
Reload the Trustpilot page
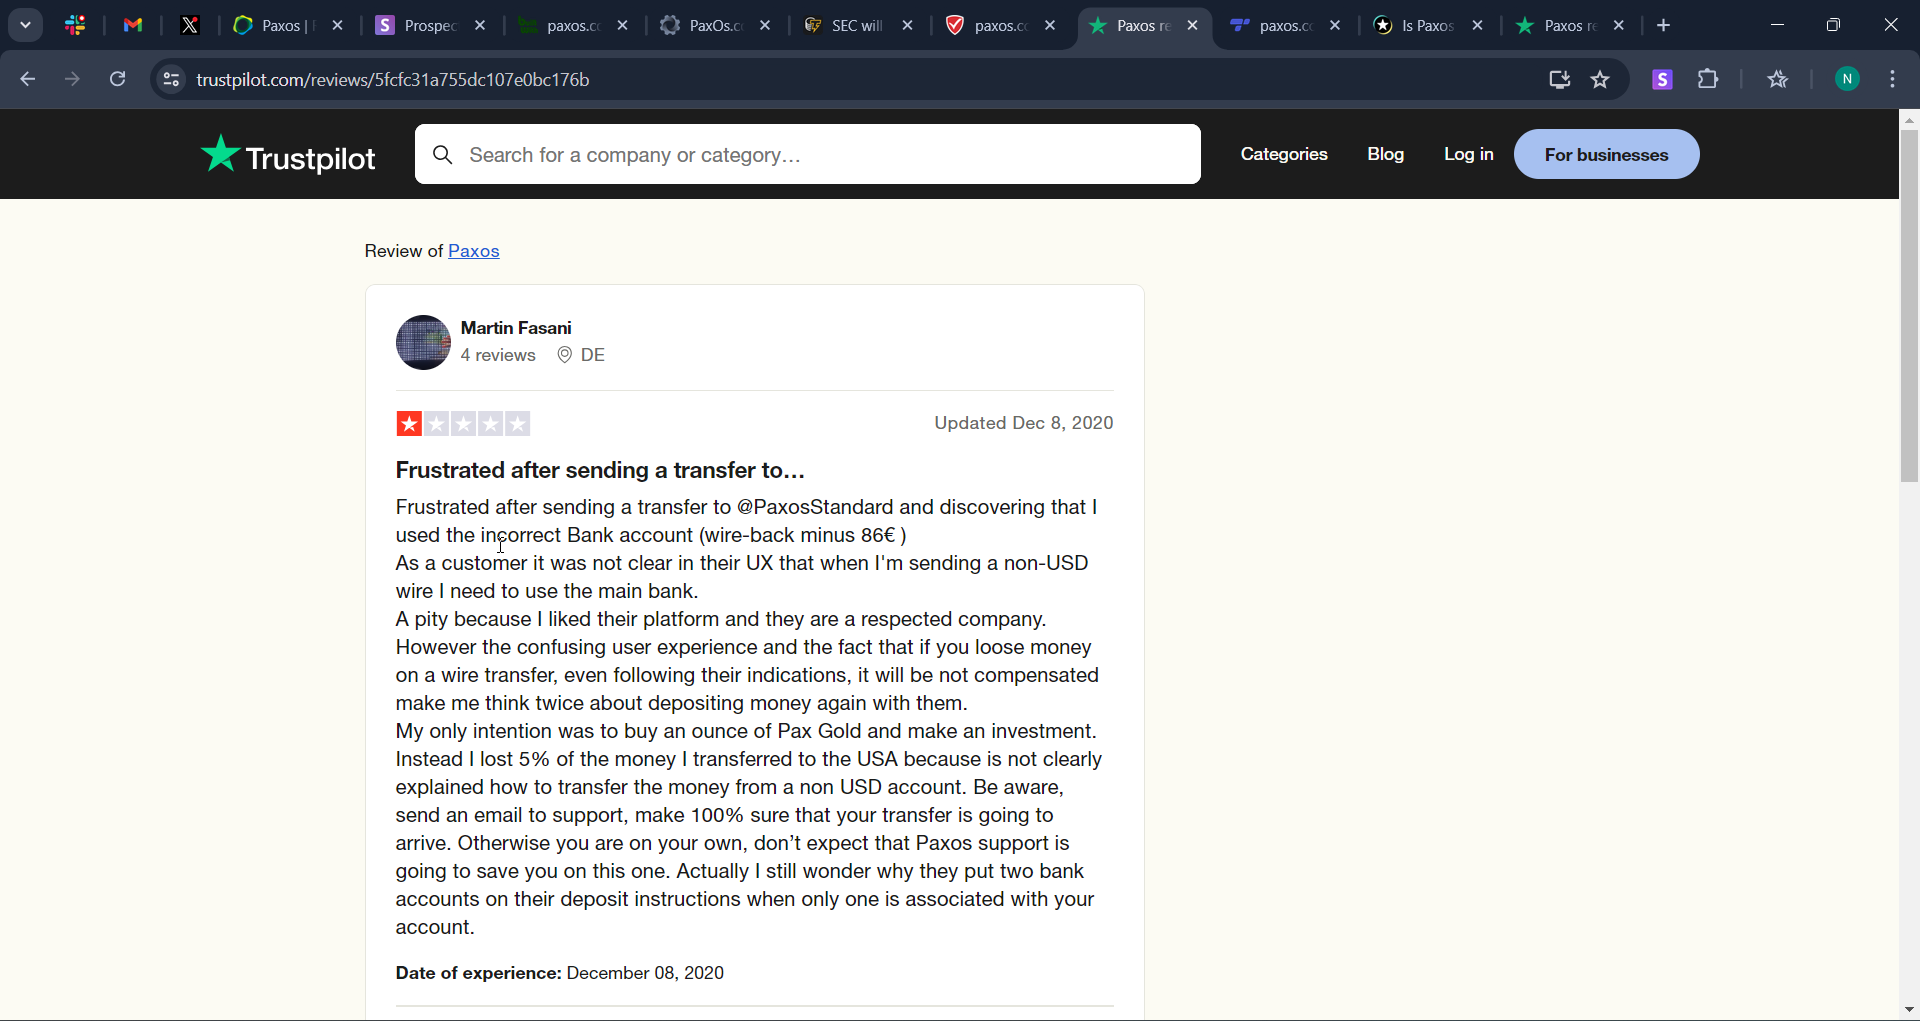tap(117, 79)
